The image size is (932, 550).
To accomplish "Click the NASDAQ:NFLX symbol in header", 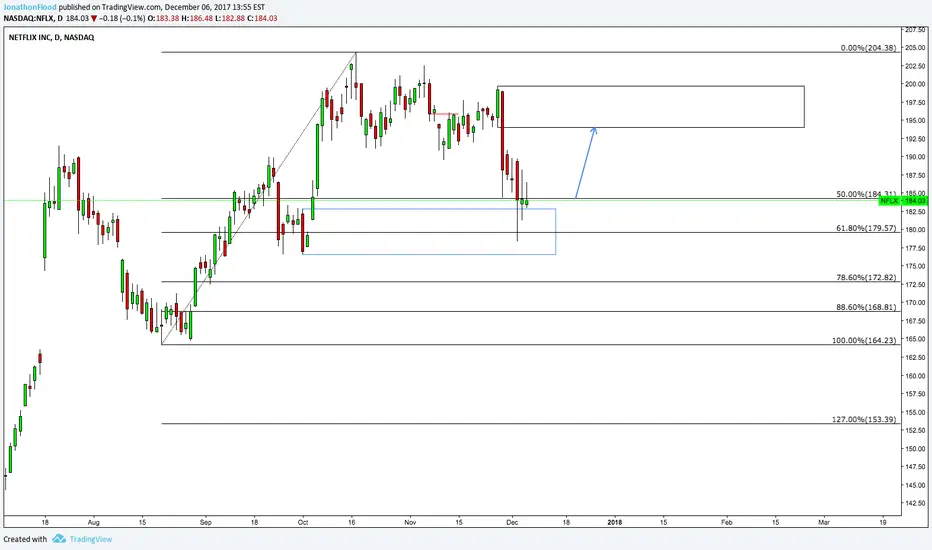I will (28, 18).
